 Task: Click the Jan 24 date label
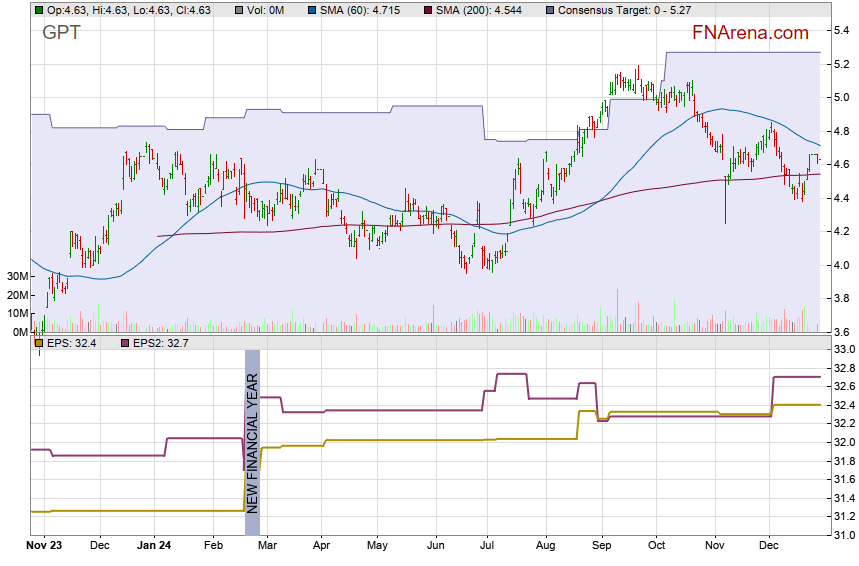click(154, 547)
